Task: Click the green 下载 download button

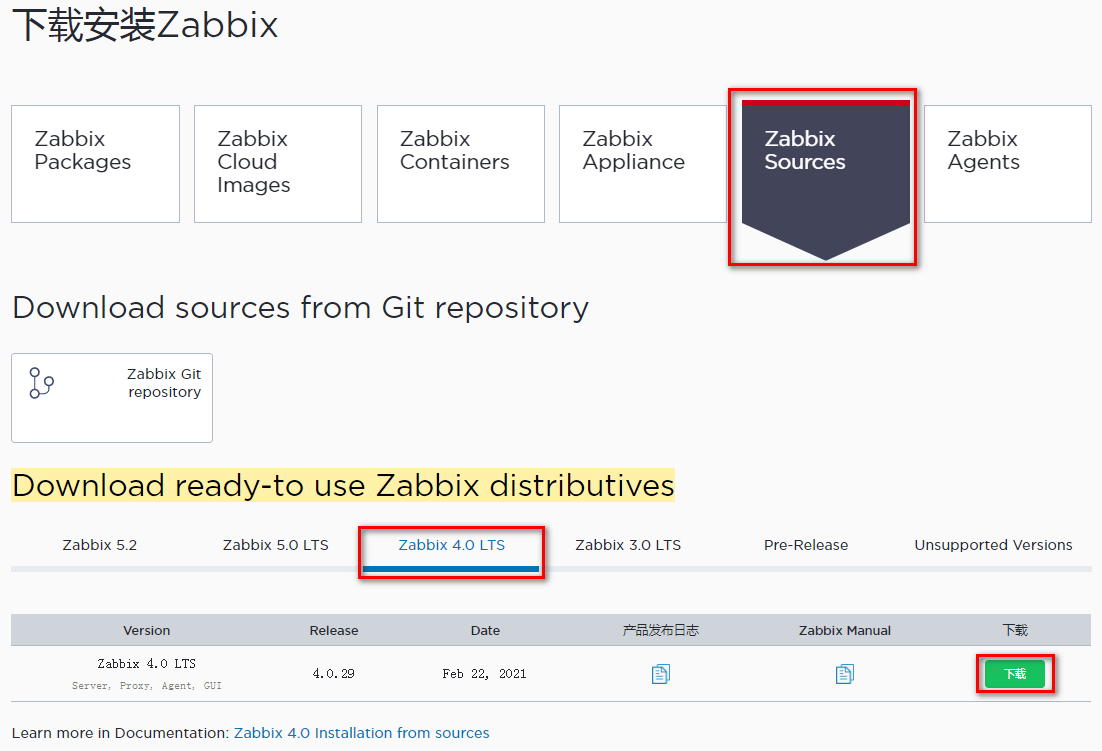Action: pos(1015,674)
